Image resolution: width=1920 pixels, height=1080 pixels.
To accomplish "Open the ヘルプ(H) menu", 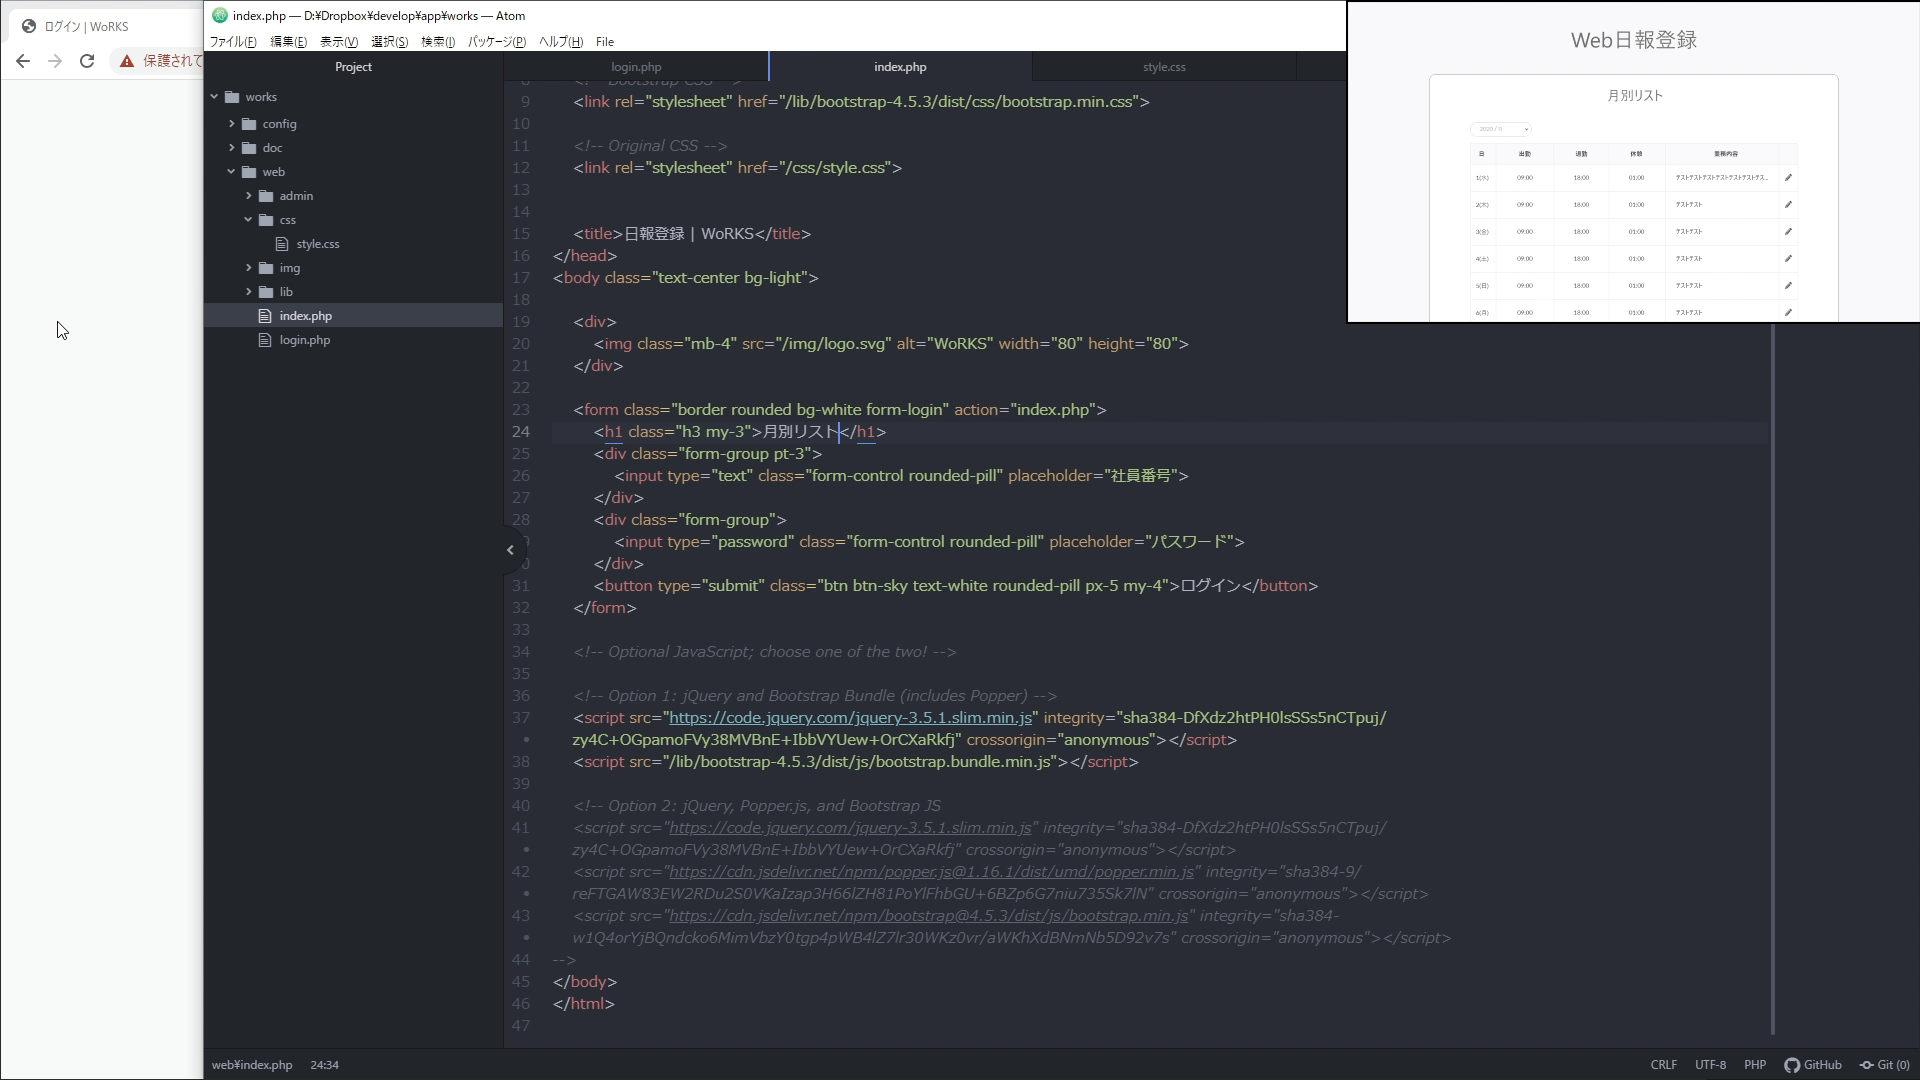I will (x=561, y=42).
